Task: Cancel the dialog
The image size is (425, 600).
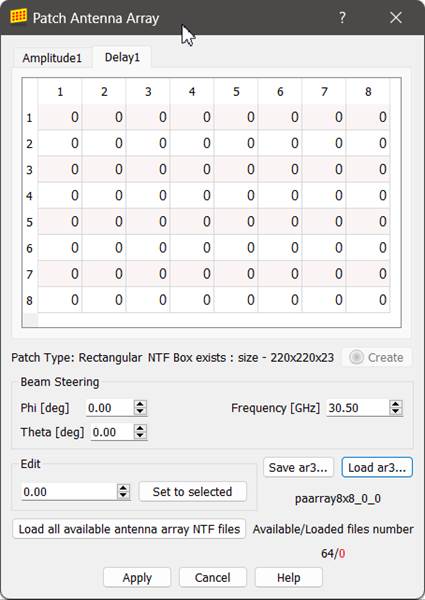Action: click(x=213, y=577)
